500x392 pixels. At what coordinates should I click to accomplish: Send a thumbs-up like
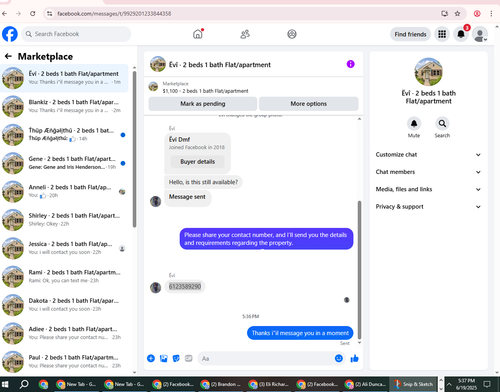pos(354,358)
